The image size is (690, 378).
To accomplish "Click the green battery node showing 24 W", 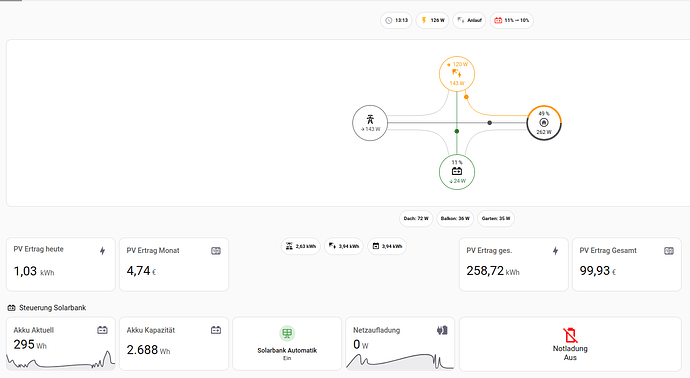I will point(457,172).
